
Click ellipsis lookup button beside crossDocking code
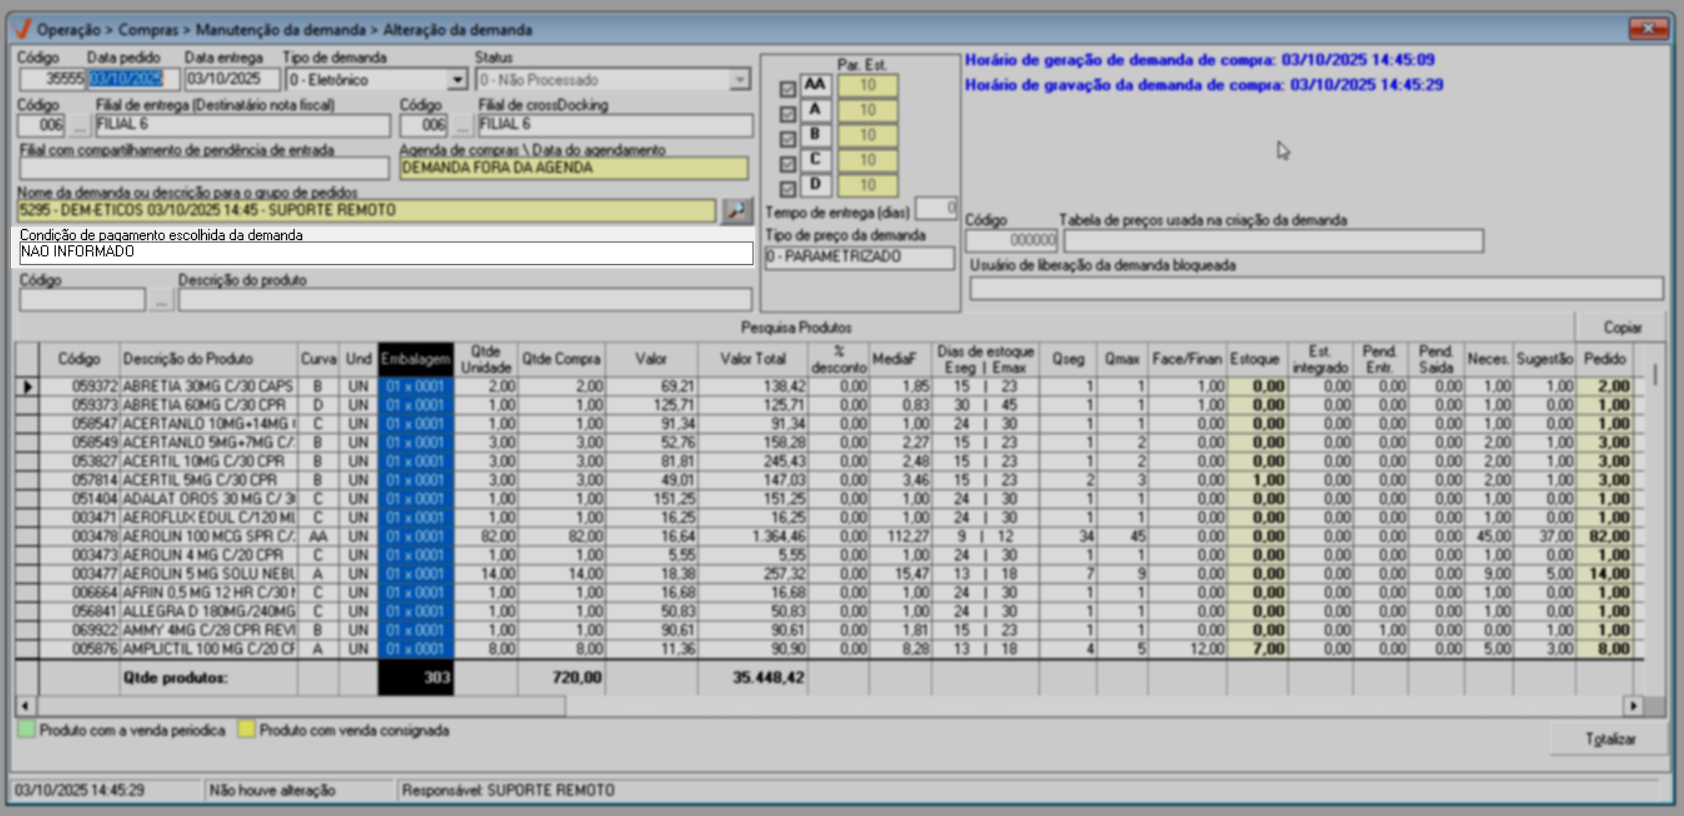pos(462,125)
